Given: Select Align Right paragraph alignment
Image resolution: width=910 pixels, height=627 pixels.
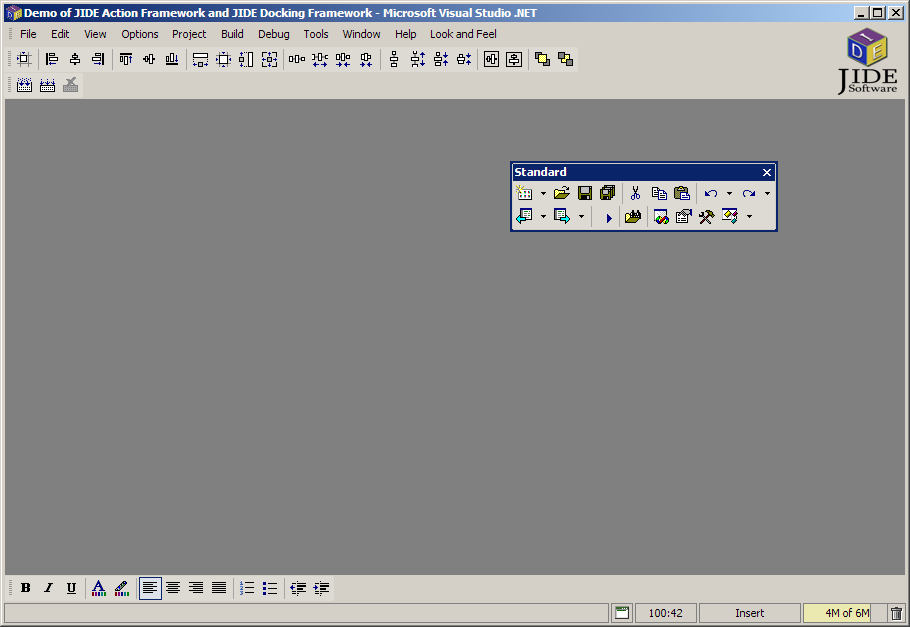Looking at the screenshot, I should (x=196, y=588).
